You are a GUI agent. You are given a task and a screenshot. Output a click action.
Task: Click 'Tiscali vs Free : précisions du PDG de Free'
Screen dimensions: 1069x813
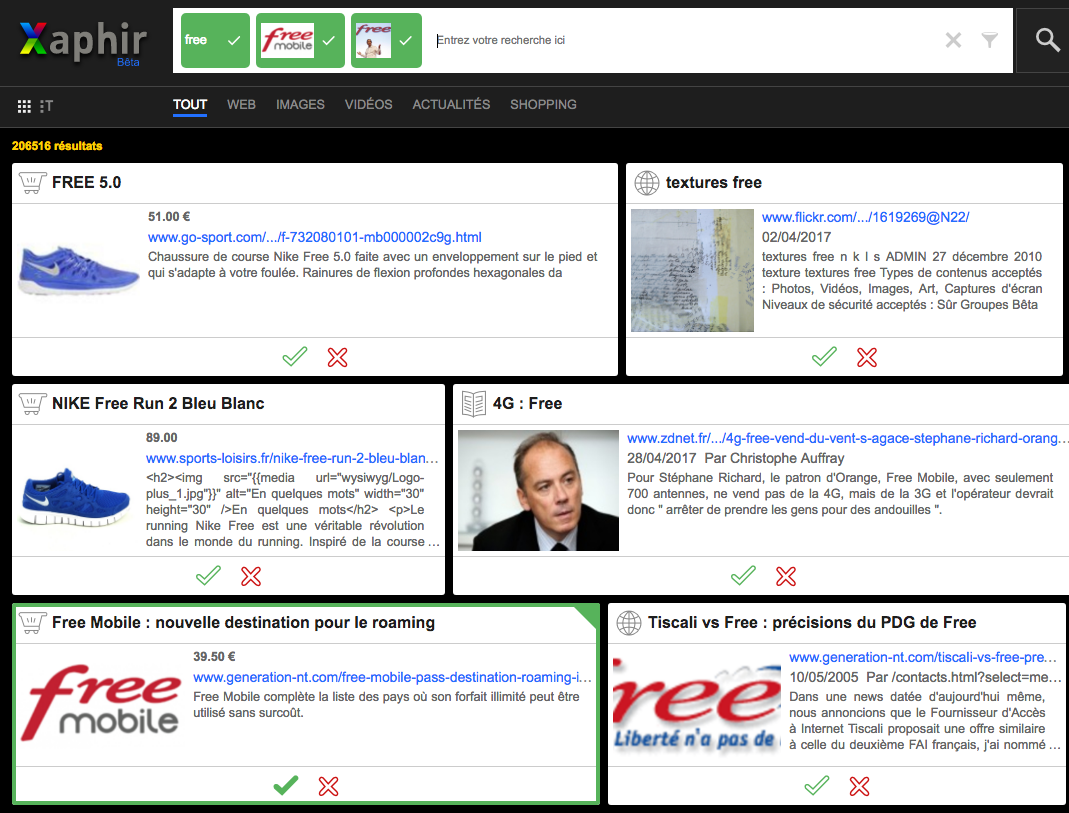click(x=812, y=623)
